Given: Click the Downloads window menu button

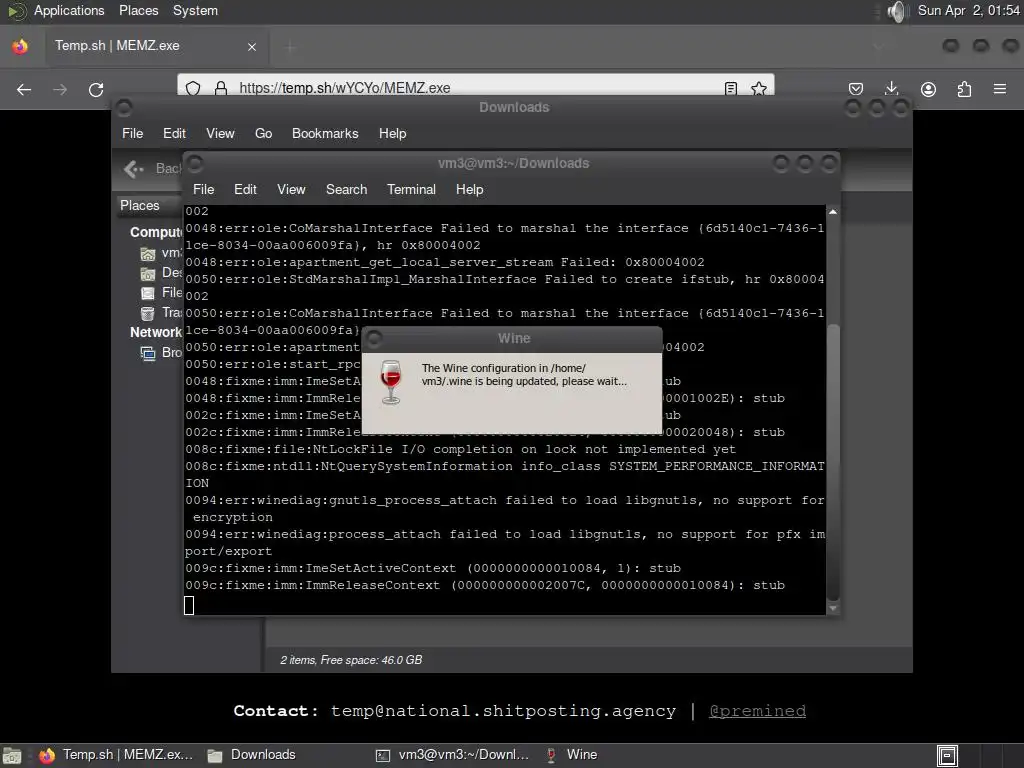Looking at the screenshot, I should [124, 108].
